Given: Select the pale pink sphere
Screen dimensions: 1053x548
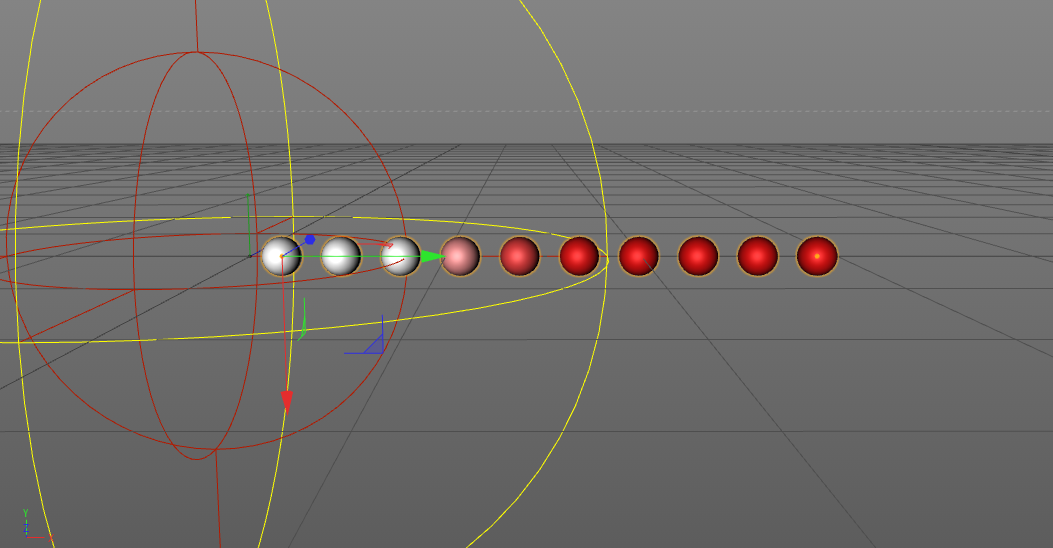Looking at the screenshot, I should pyautogui.click(x=460, y=256).
